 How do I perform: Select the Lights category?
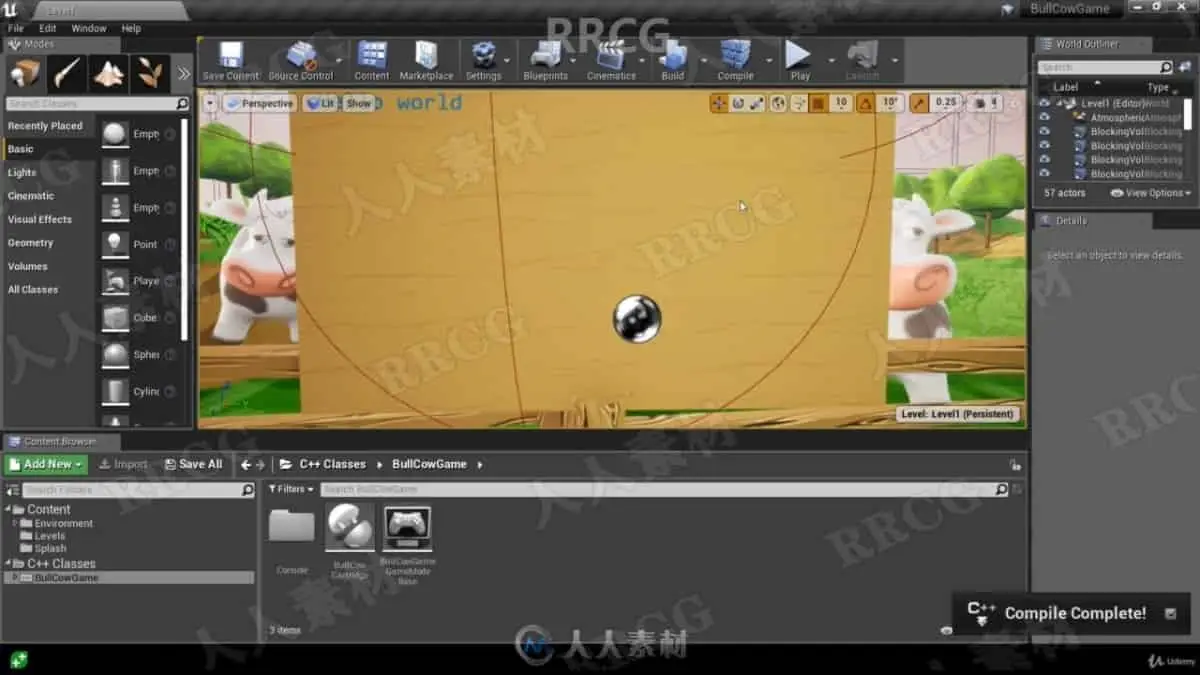22,172
